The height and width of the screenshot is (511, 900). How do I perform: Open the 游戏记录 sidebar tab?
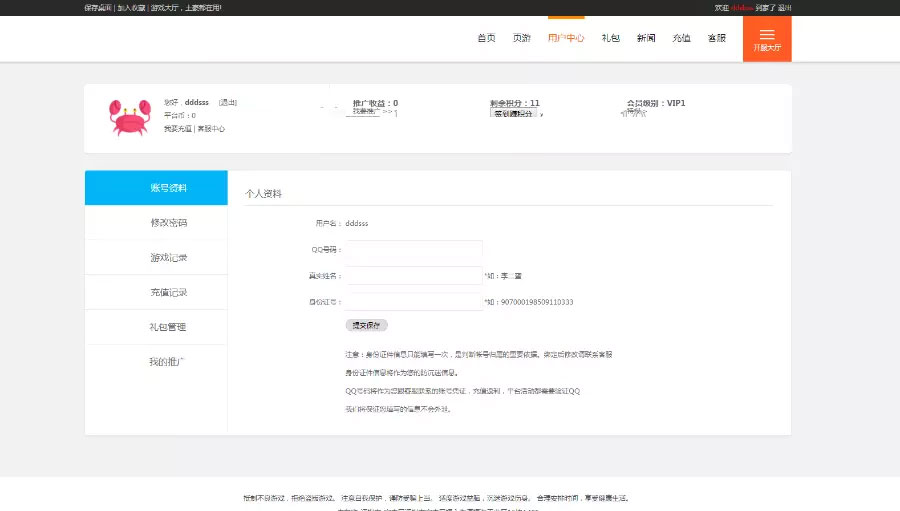click(x=157, y=258)
